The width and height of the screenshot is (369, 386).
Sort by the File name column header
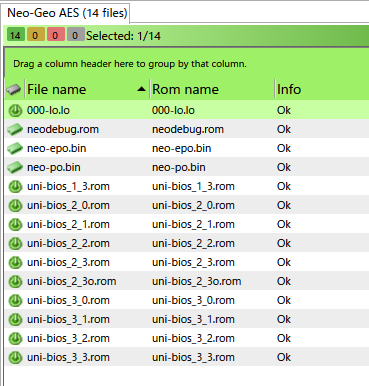[87, 89]
